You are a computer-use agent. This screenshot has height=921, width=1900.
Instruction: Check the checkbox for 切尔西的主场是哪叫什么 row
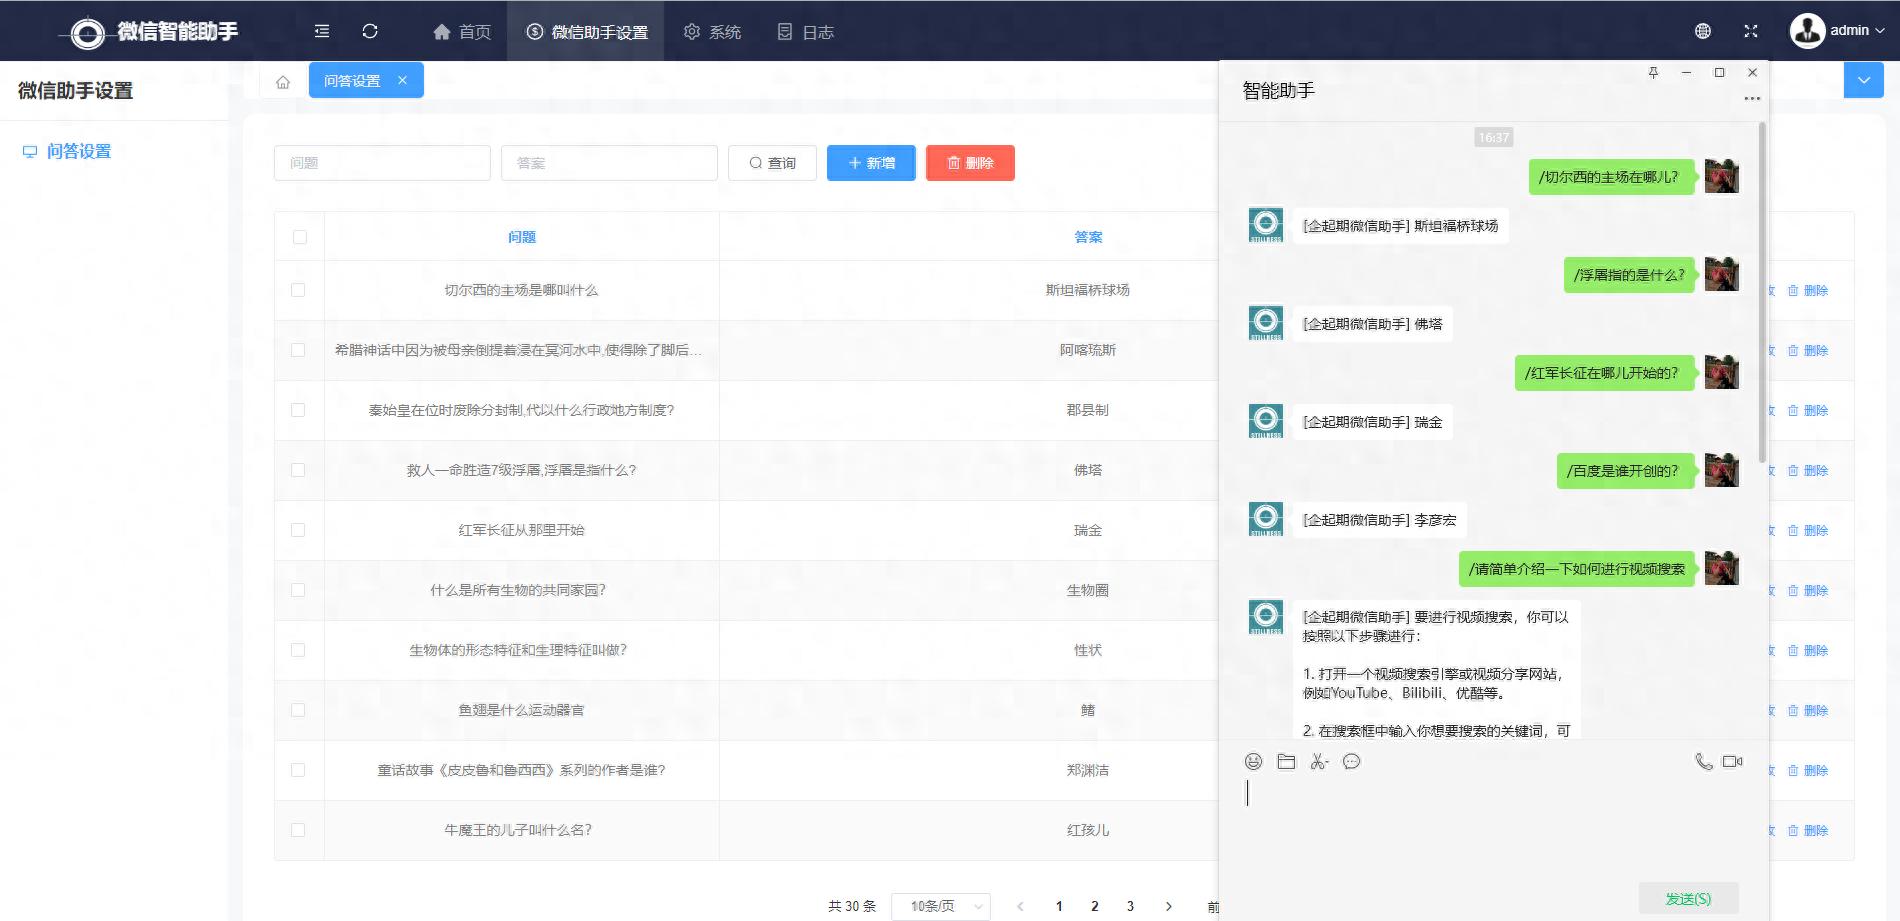[x=298, y=290]
